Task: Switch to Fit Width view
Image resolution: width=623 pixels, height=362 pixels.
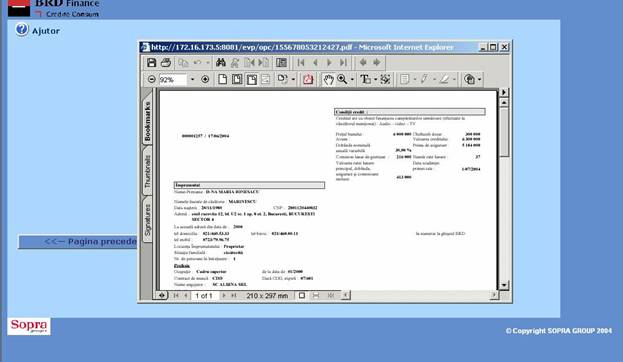Action: click(252, 79)
